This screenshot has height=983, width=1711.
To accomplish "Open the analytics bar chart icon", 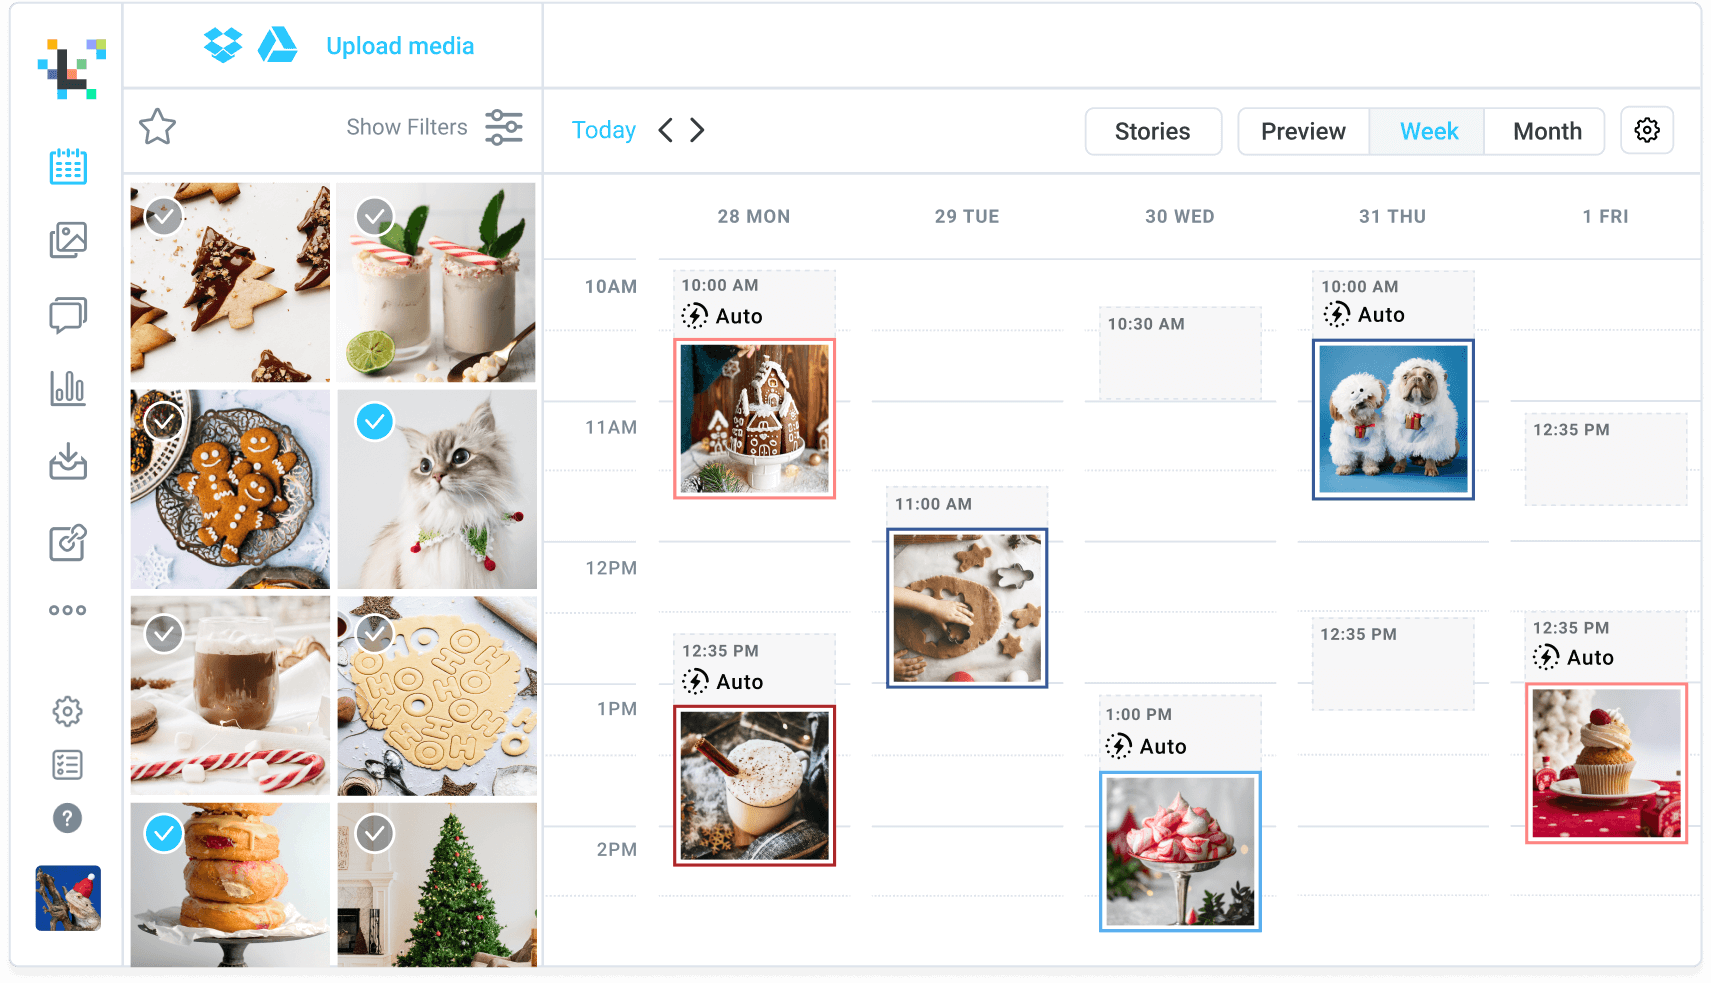I will (x=68, y=388).
